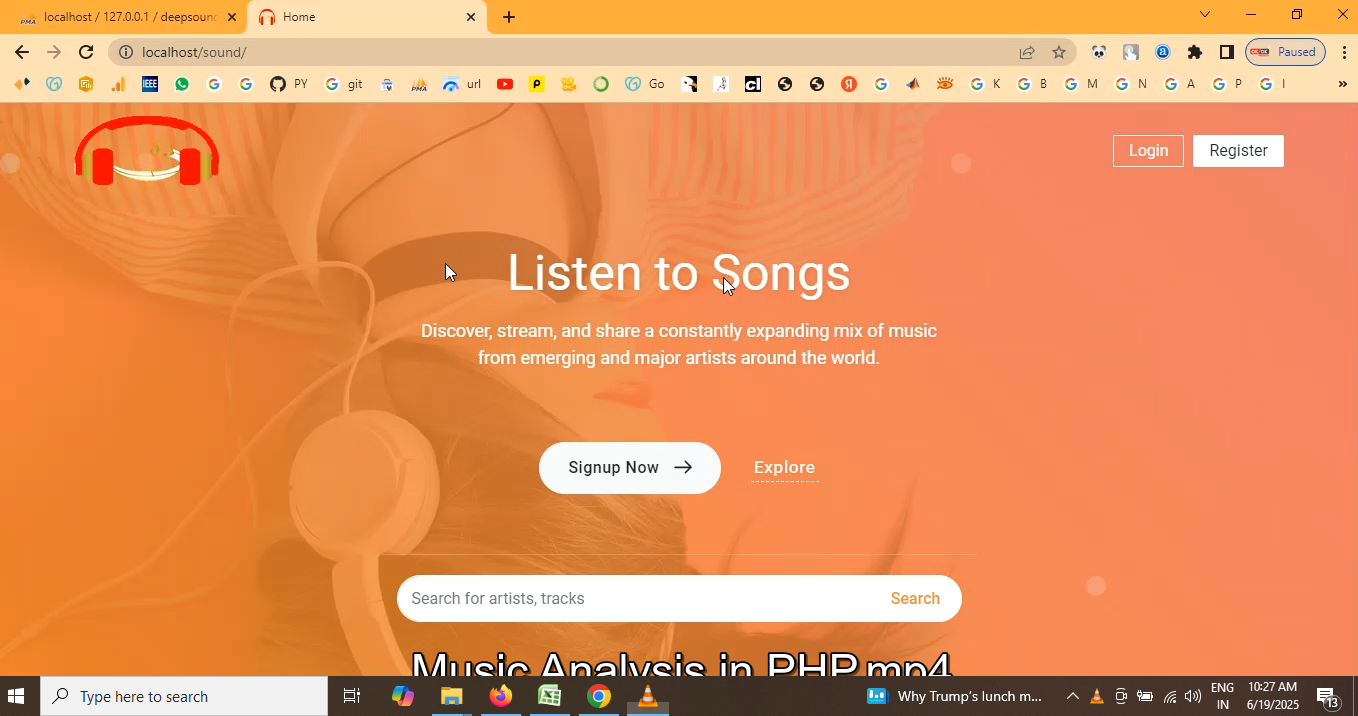Click the Signup Now button

point(629,468)
